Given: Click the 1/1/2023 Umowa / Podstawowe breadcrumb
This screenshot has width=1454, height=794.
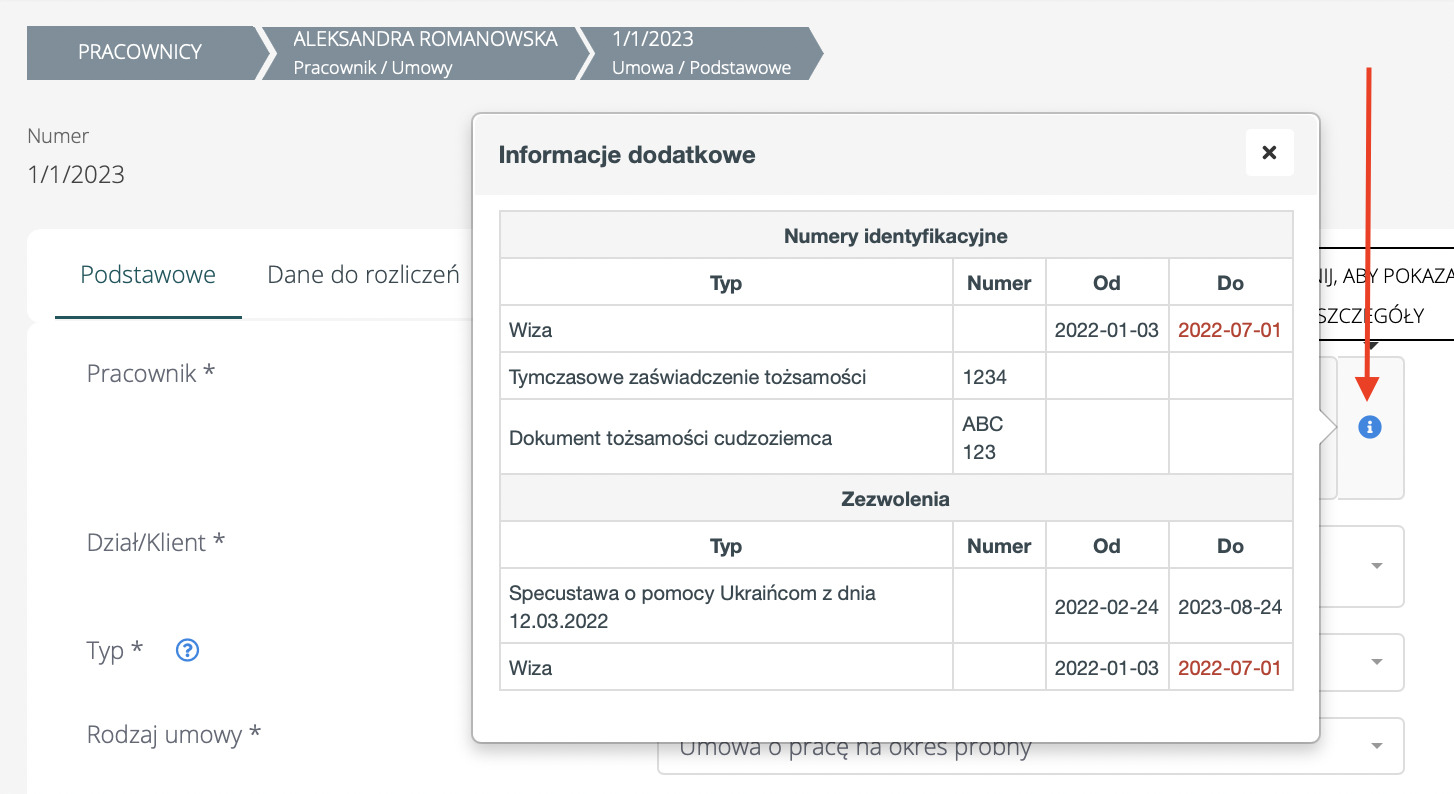Looking at the screenshot, I should pos(700,52).
